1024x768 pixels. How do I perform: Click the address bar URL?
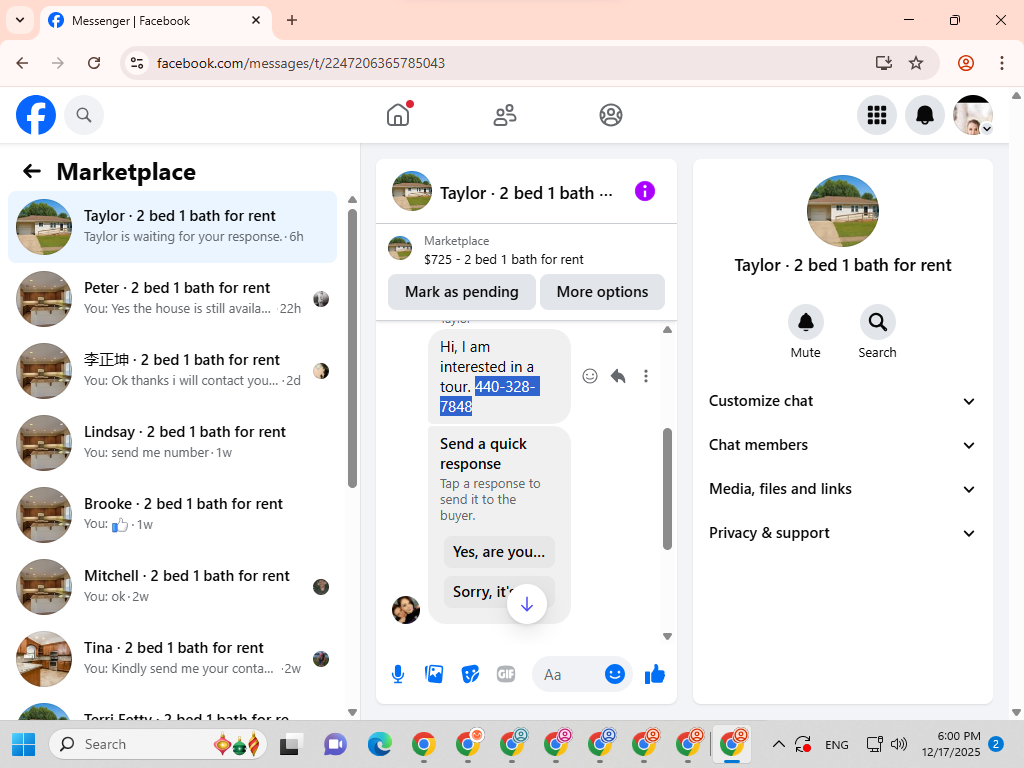[x=300, y=63]
